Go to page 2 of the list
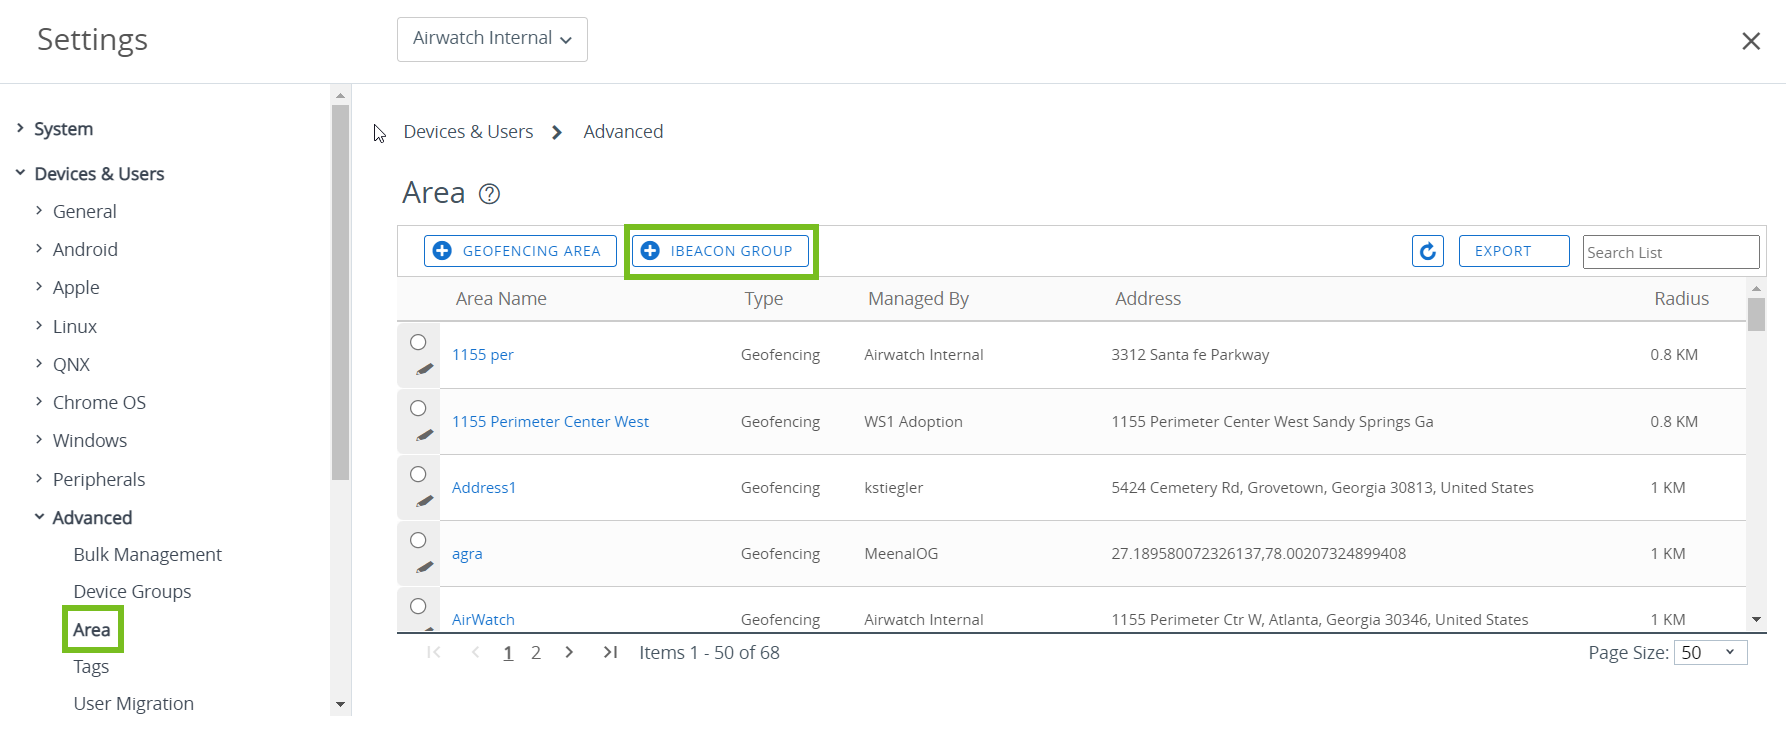The width and height of the screenshot is (1786, 736). point(536,653)
